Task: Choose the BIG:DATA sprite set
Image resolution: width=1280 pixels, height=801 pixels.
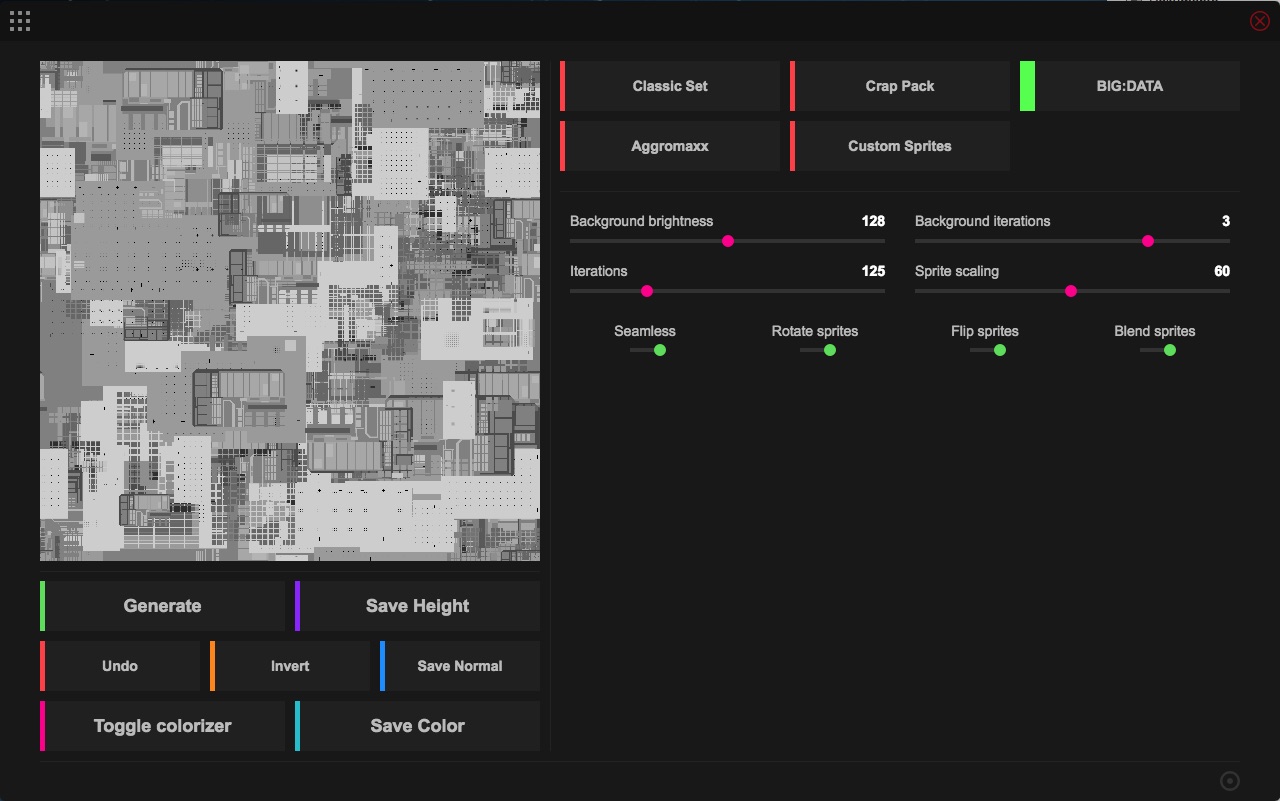Action: 1130,86
